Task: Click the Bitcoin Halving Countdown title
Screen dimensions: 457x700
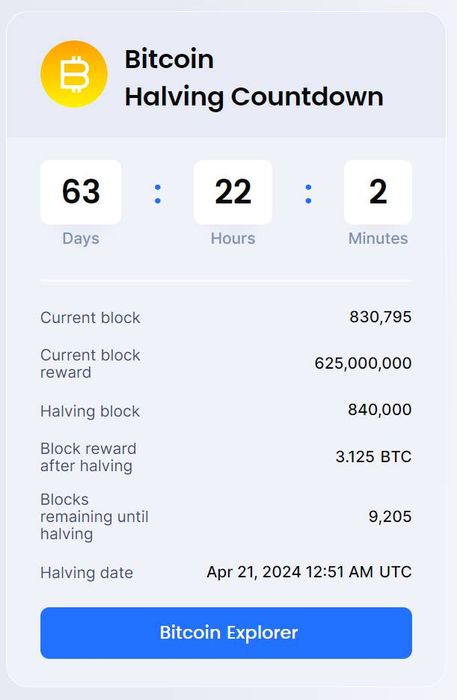Action: point(254,78)
